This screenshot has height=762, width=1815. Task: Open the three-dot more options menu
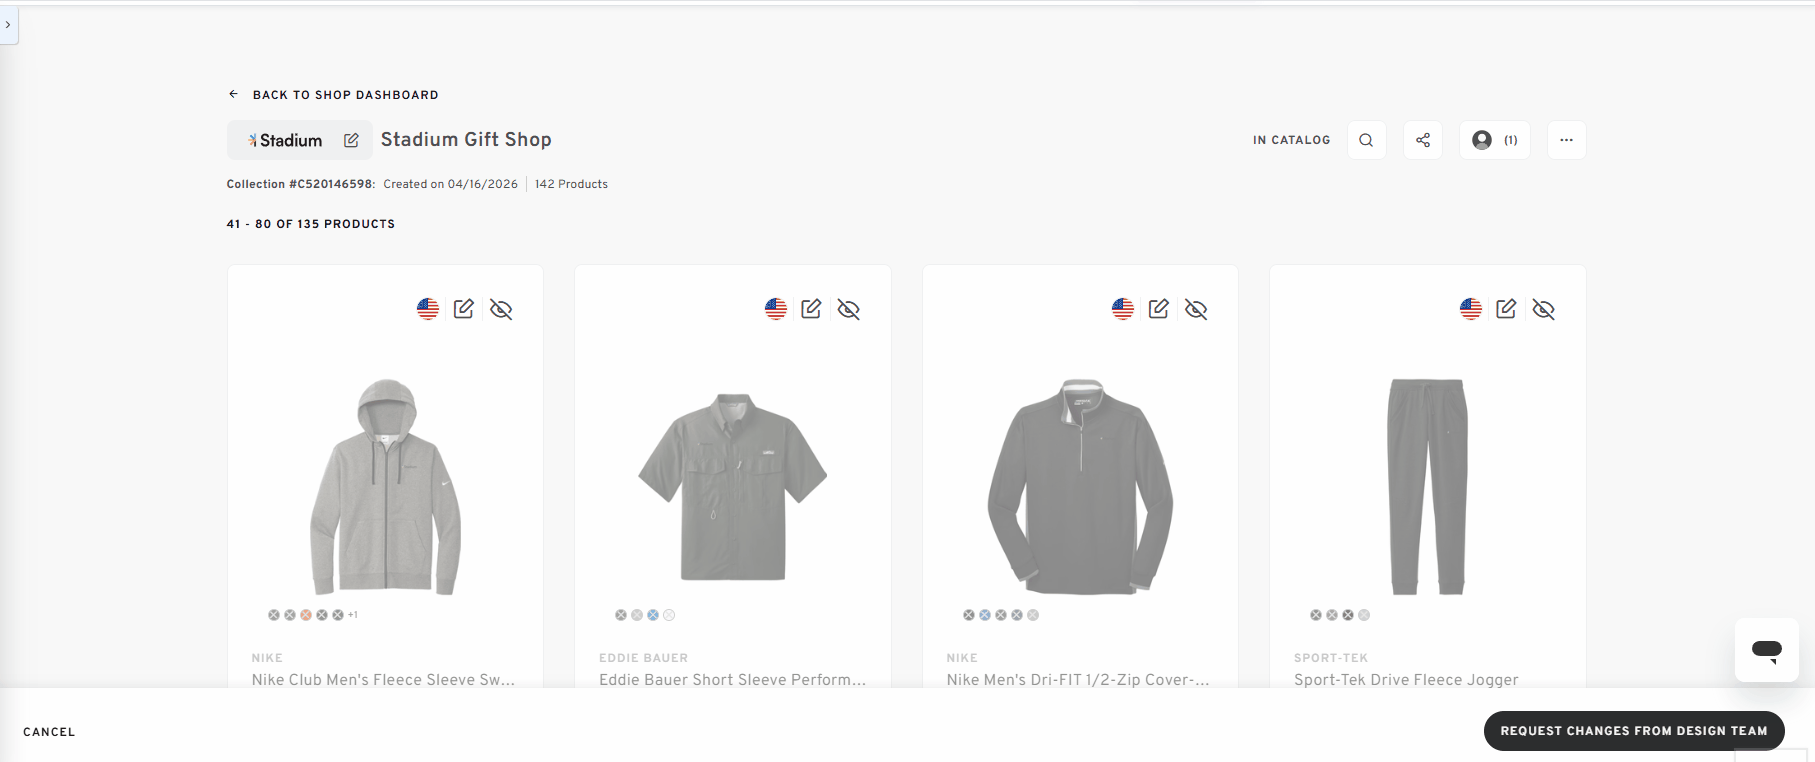point(1566,140)
